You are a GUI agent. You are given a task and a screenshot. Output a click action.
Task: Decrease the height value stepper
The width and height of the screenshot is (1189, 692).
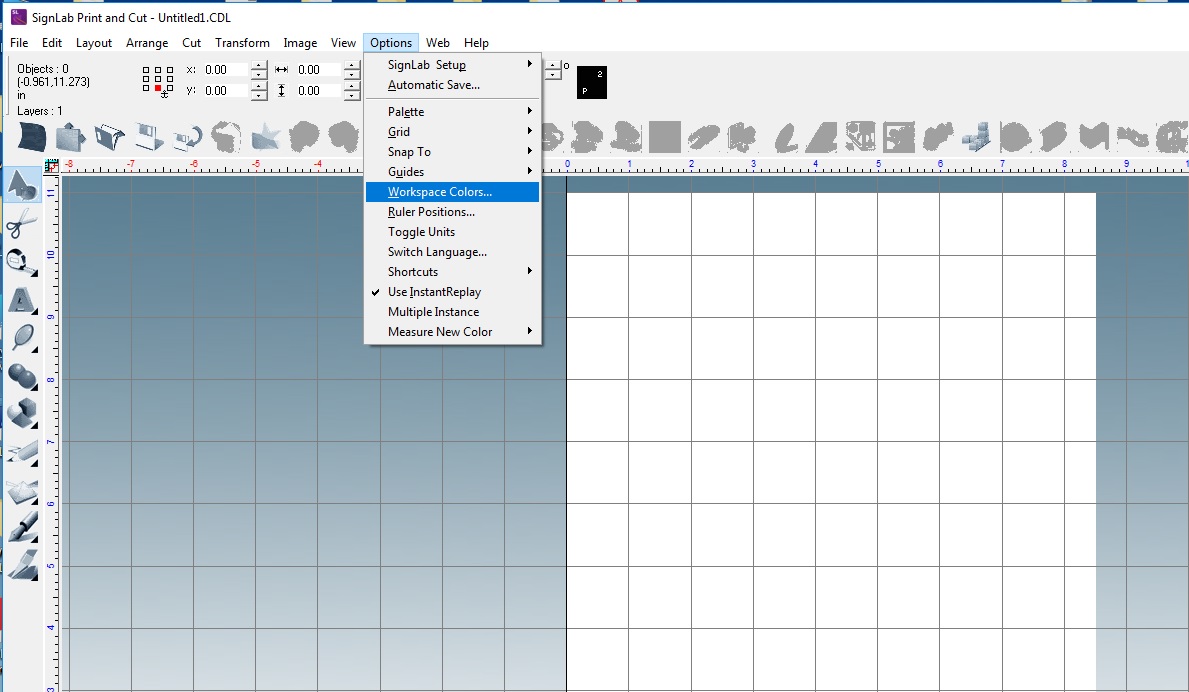[x=352, y=96]
